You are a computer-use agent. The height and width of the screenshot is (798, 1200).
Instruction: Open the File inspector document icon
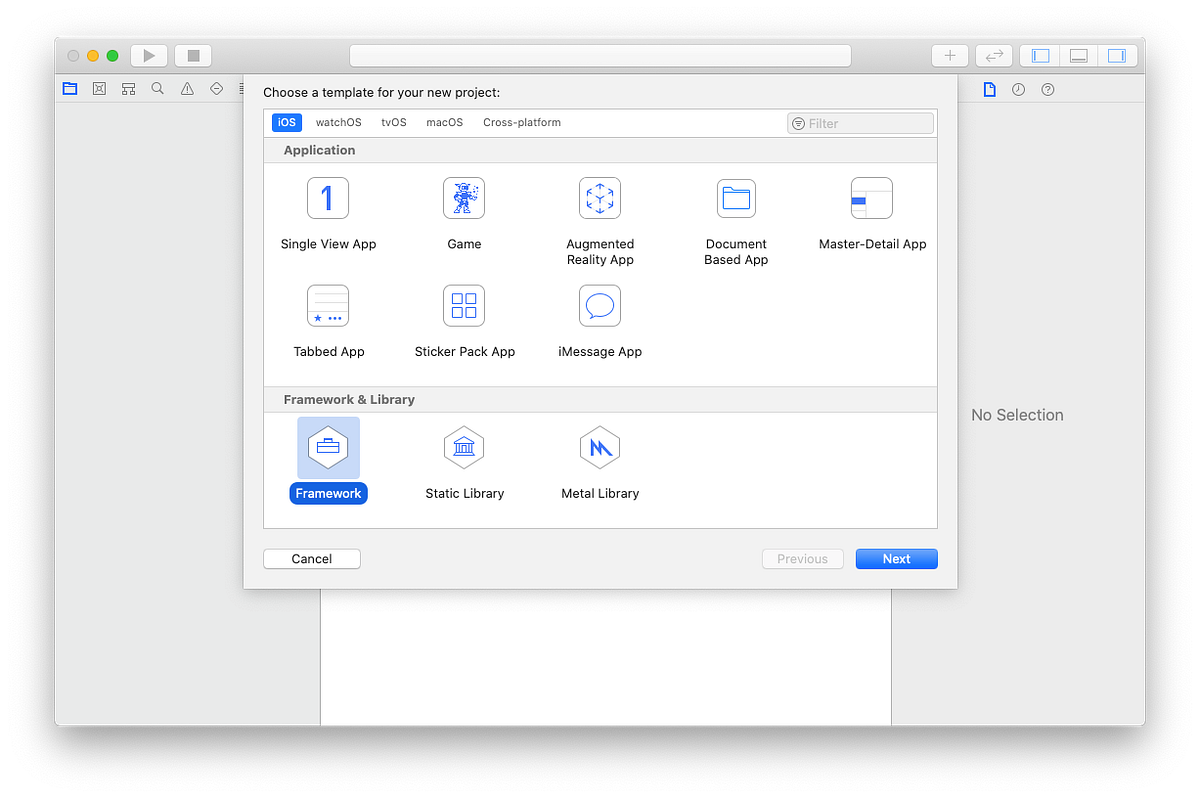pos(989,89)
